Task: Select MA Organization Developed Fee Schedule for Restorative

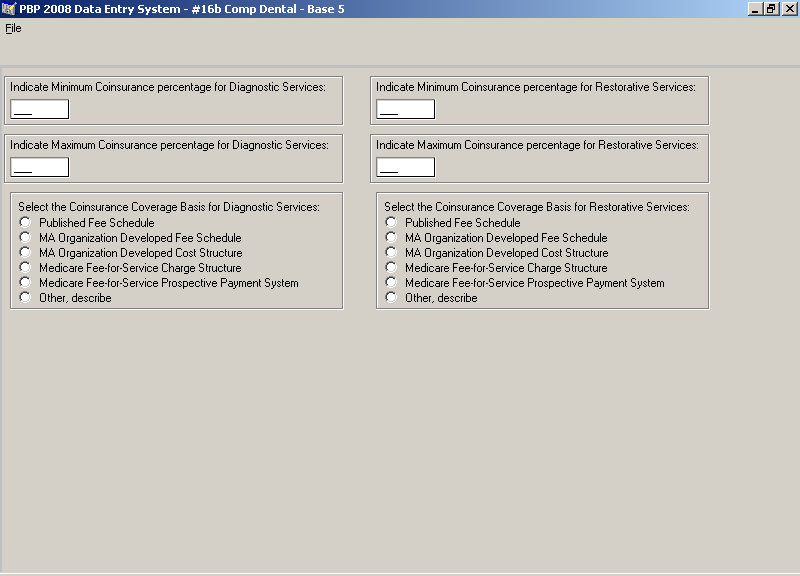Action: [x=391, y=237]
